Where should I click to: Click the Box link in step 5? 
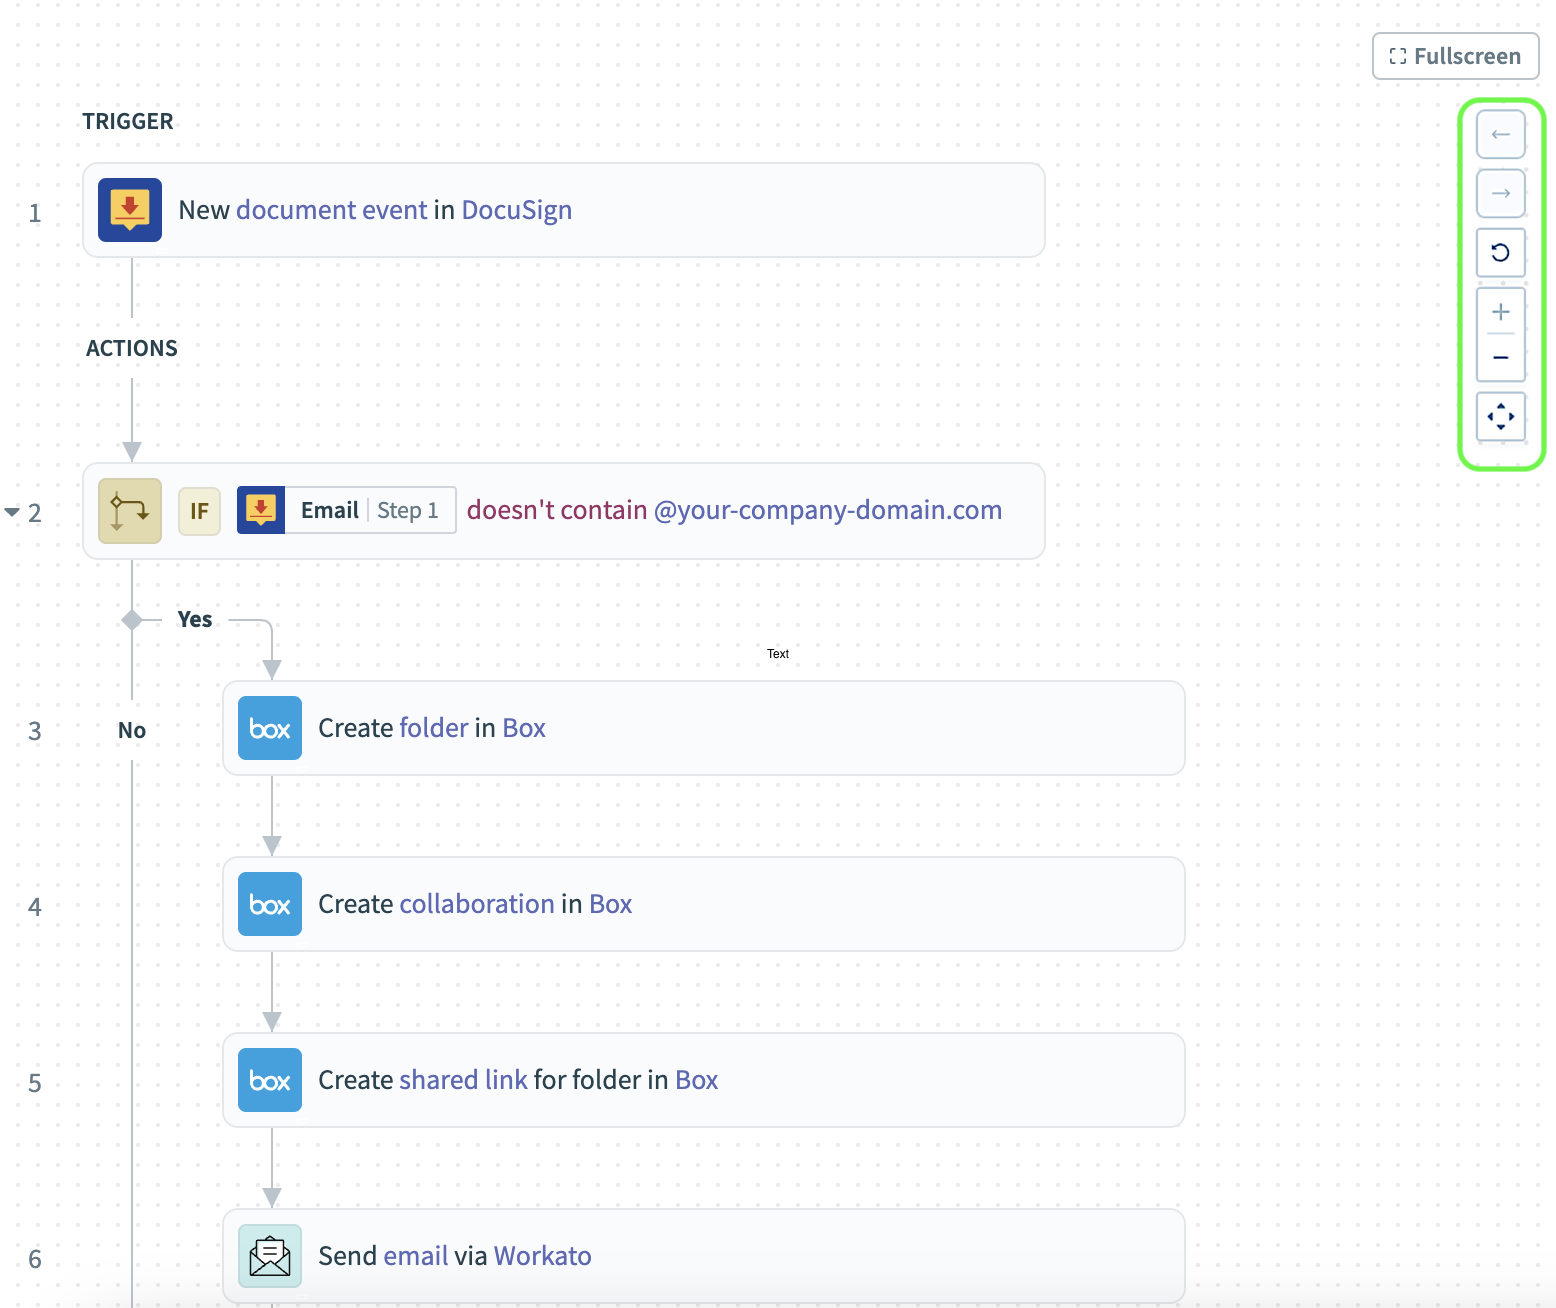coord(697,1080)
